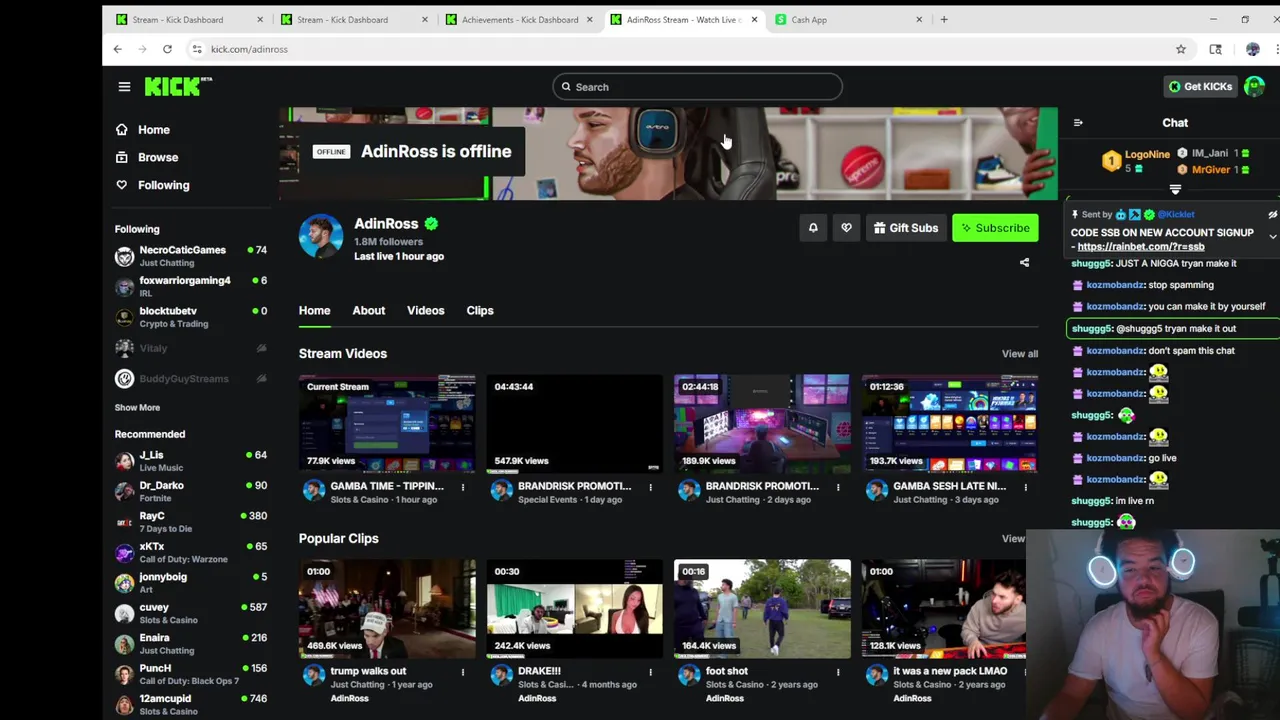Image resolution: width=1280 pixels, height=720 pixels.
Task: Open user profile avatar menu
Action: coord(1254,87)
